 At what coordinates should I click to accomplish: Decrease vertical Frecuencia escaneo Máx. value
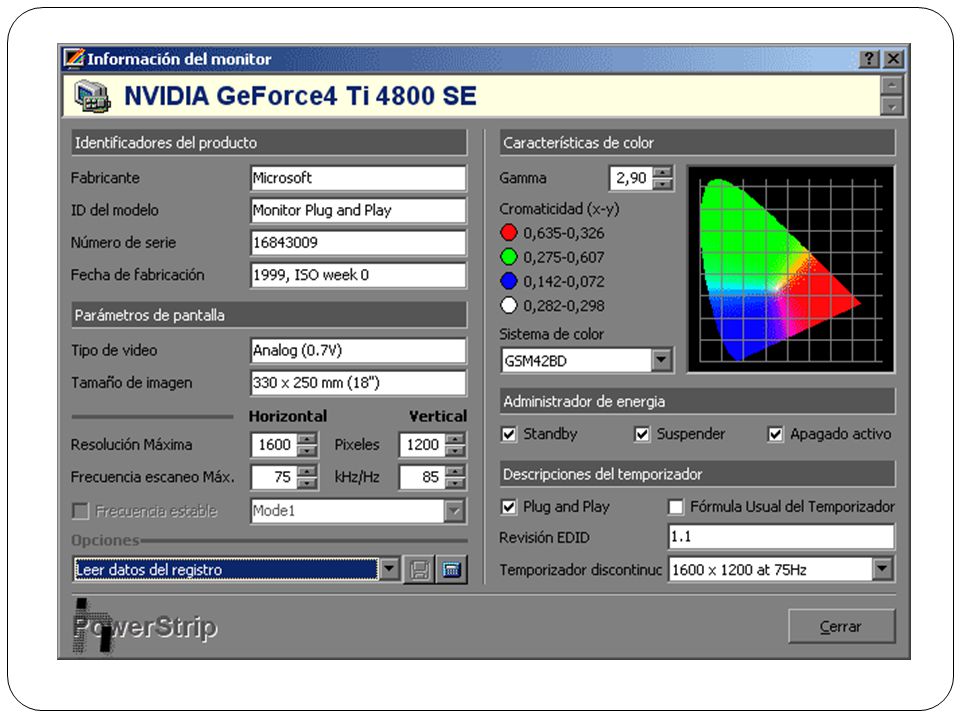click(x=455, y=483)
